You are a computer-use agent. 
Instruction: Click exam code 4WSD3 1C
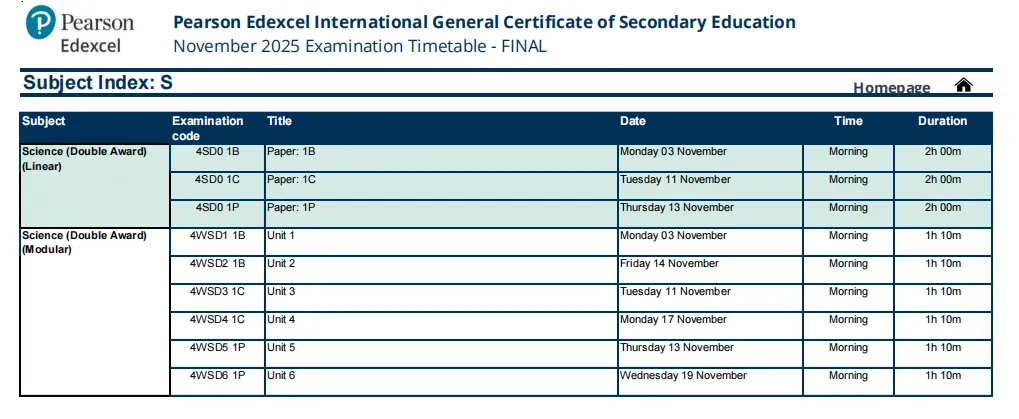pos(217,292)
